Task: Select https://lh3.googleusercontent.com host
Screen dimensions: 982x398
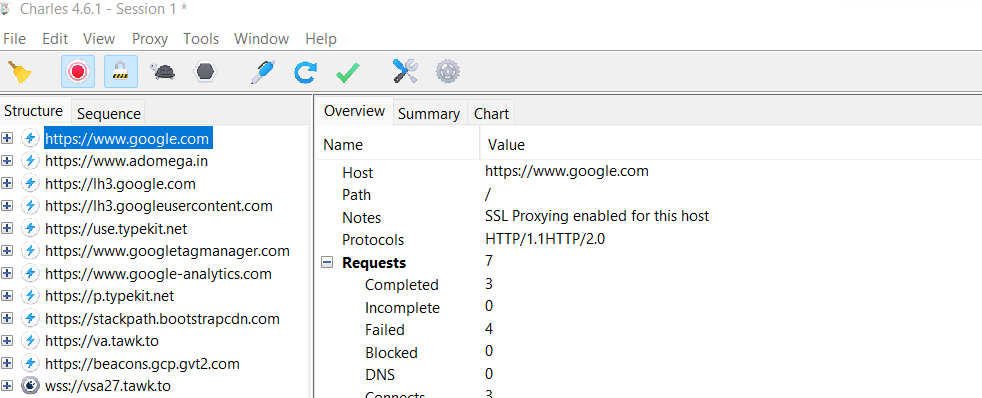Action: (x=159, y=206)
